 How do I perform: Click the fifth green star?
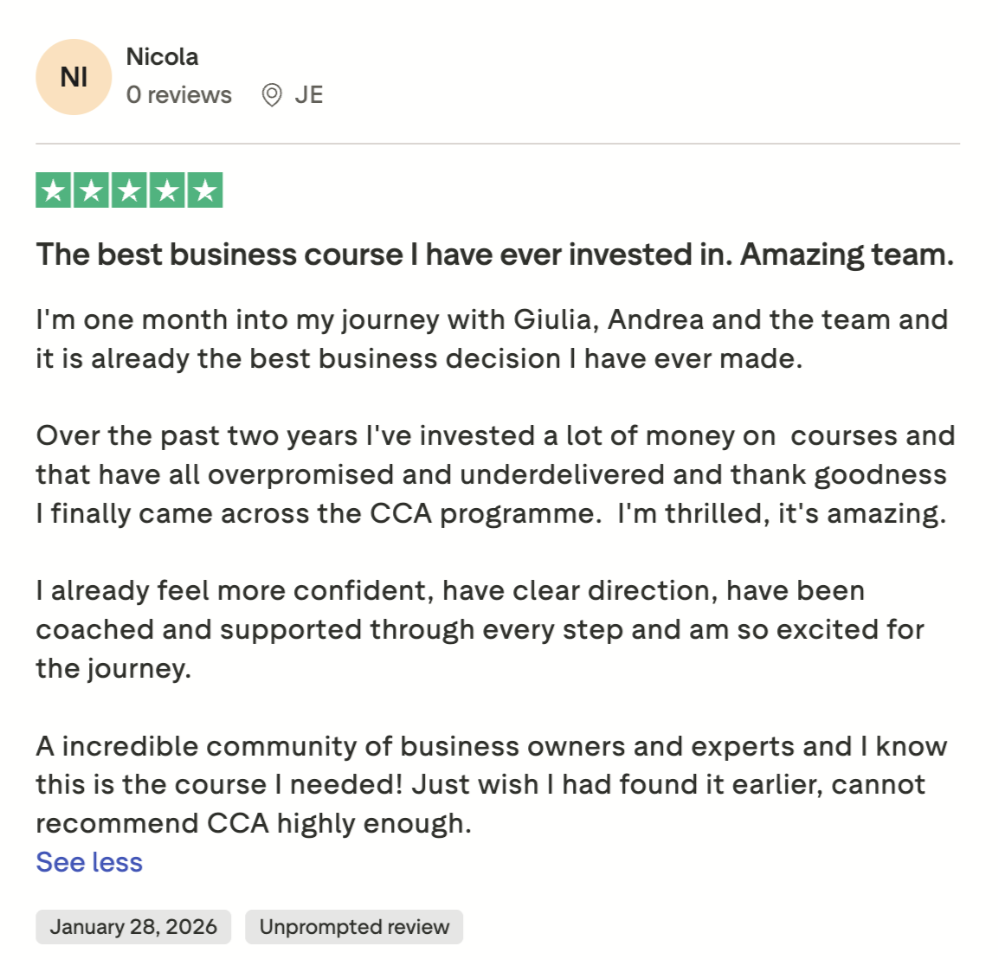coord(205,190)
